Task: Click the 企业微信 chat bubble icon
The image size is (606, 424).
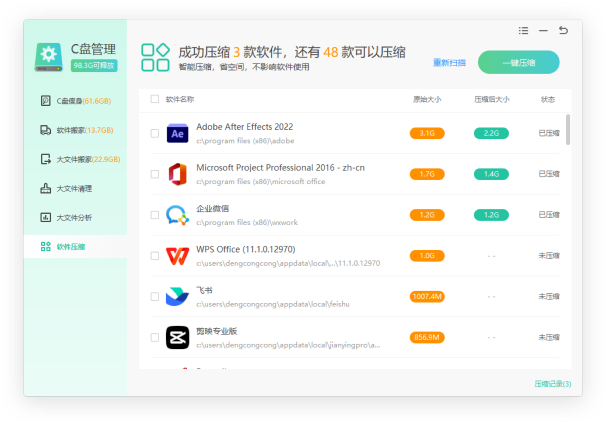Action: coord(177,215)
